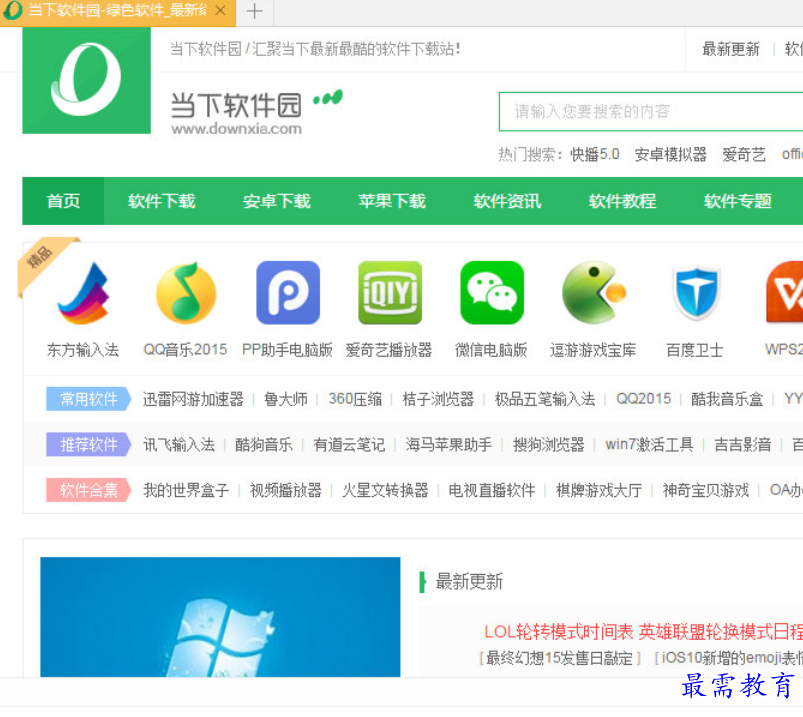Open the 视频播放器 collection link
The height and width of the screenshot is (717, 803).
(x=286, y=490)
